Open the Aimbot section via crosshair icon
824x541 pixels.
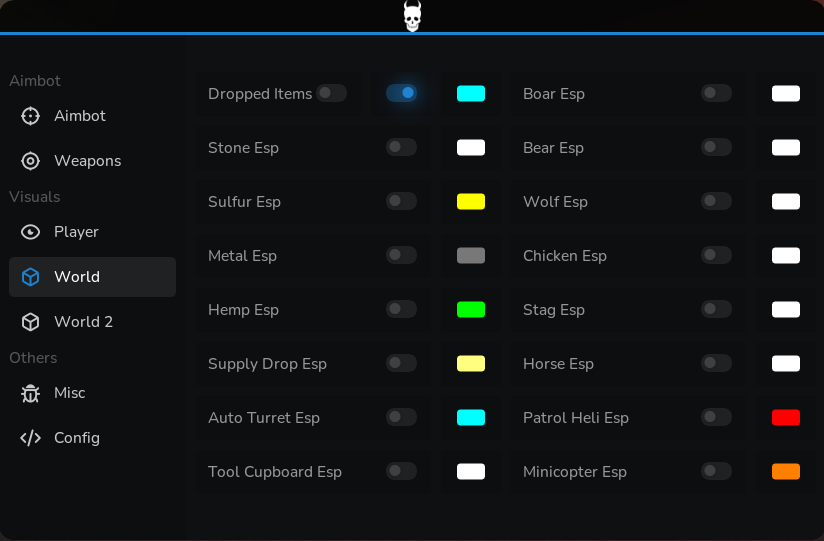coord(30,116)
